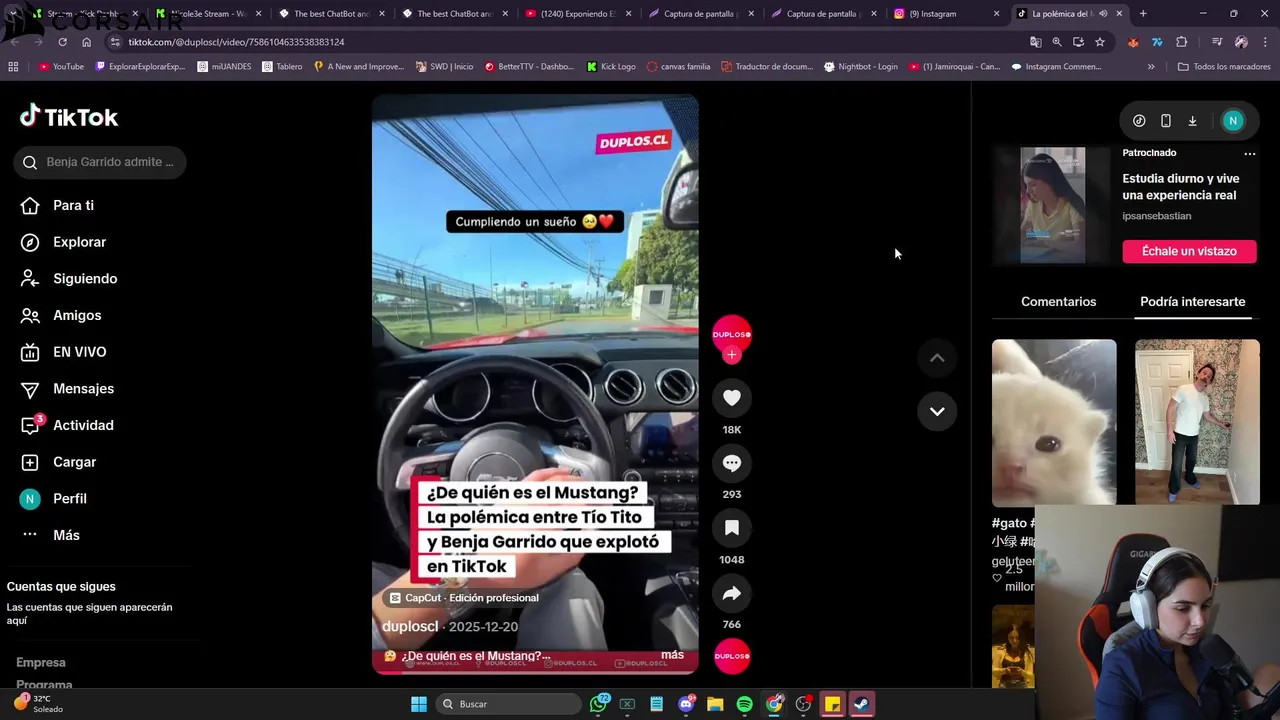Open Empresa footer link
The height and width of the screenshot is (720, 1280).
click(x=41, y=662)
